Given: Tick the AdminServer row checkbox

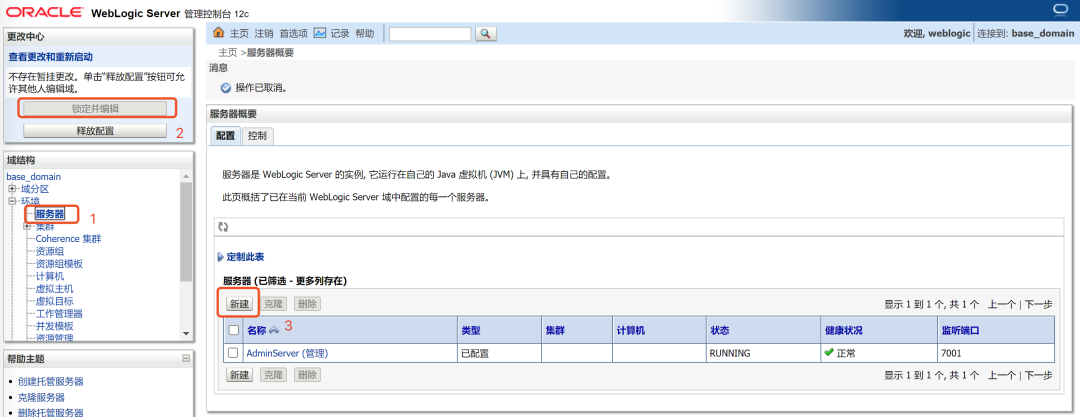Looking at the screenshot, I should tap(233, 353).
